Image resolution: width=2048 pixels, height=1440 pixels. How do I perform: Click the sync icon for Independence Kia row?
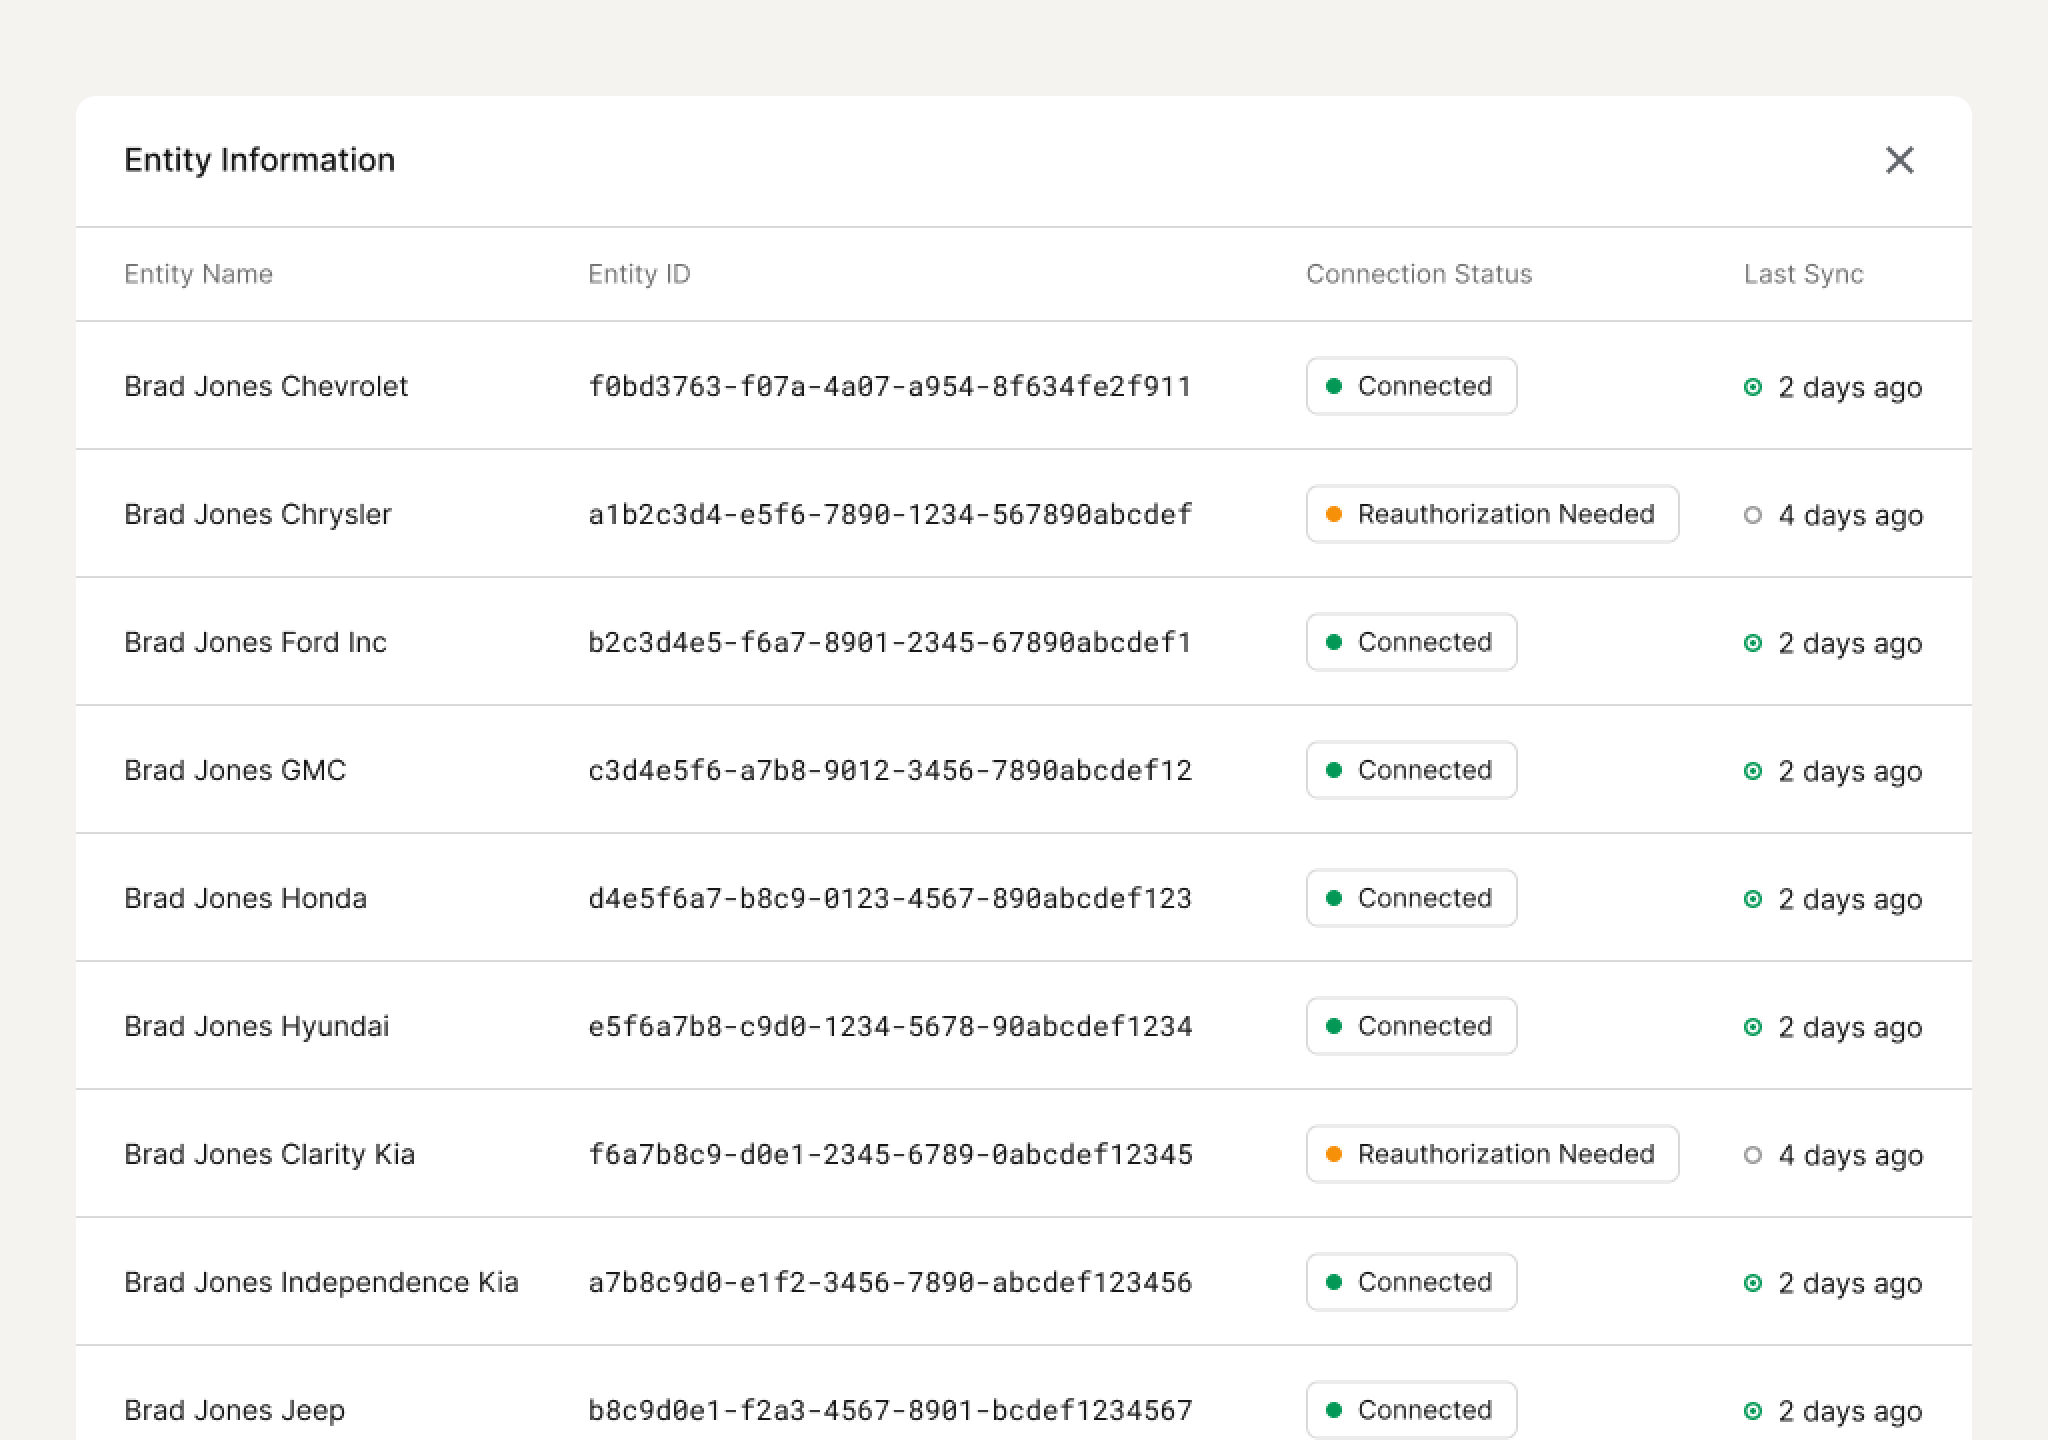tap(1752, 1283)
